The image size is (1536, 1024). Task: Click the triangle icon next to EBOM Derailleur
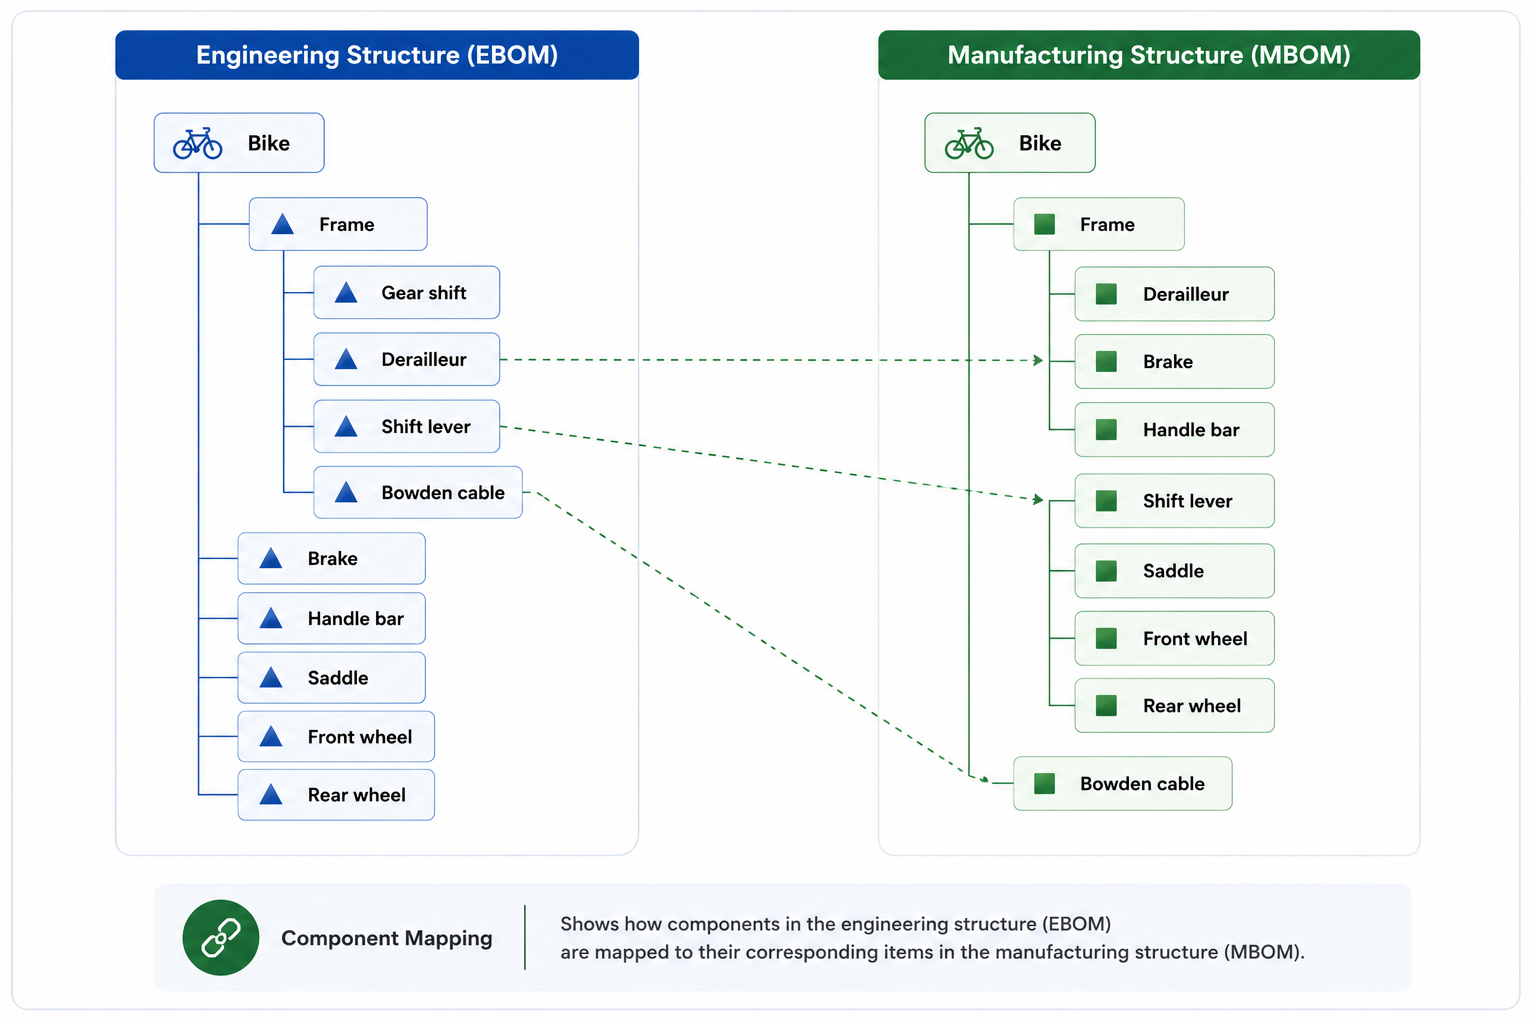tap(346, 359)
